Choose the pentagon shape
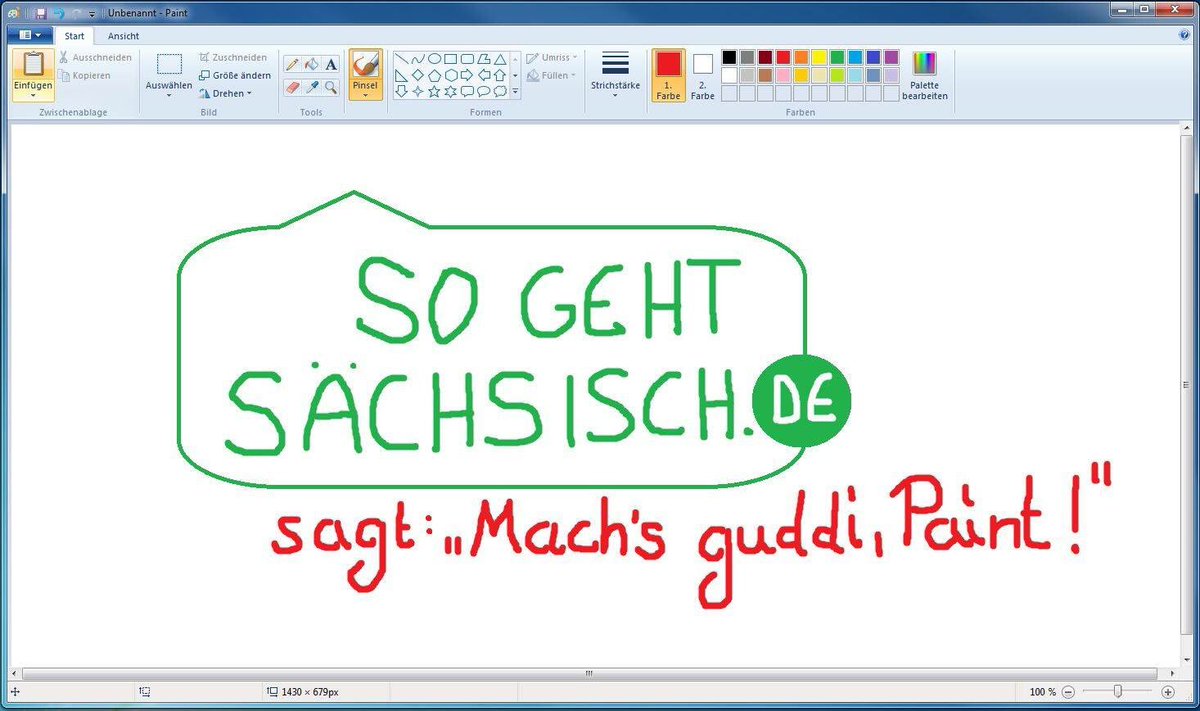 coord(434,75)
